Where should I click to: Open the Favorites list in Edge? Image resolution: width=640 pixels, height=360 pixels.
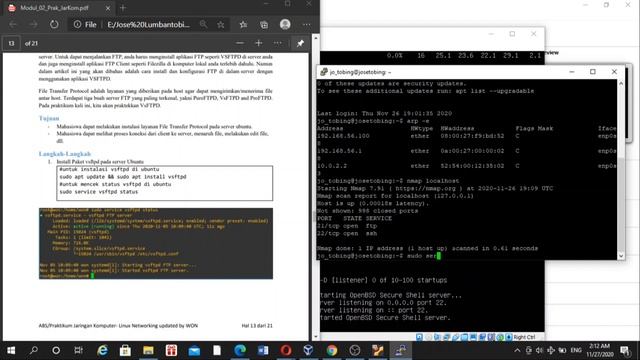[x=243, y=24]
